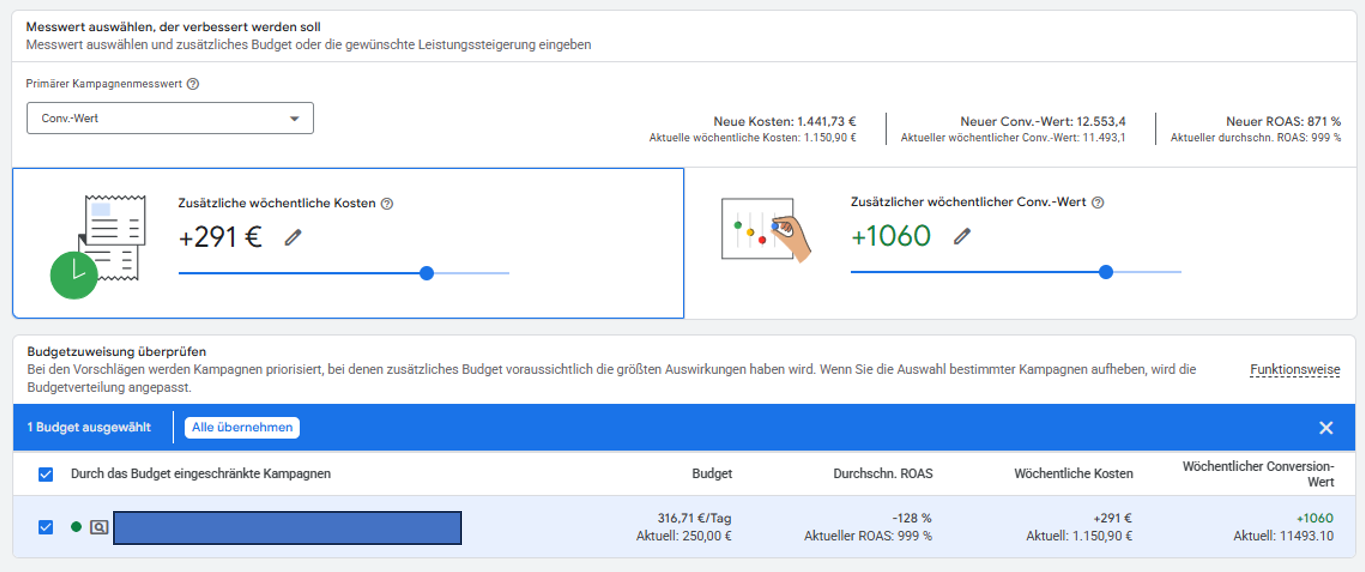The height and width of the screenshot is (572, 1365).
Task: Click help icon next to Zusätzliche wöchentliche Kosten
Action: coord(387,203)
